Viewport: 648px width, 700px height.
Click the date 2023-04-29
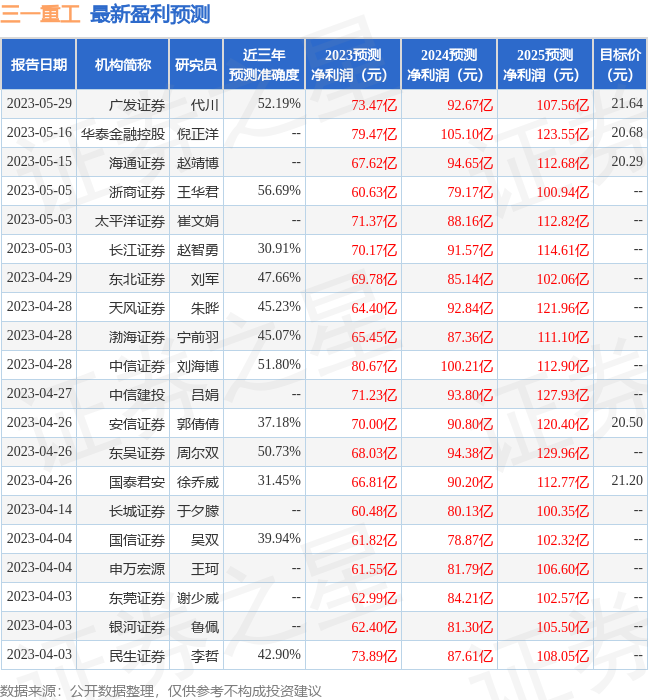(x=39, y=278)
